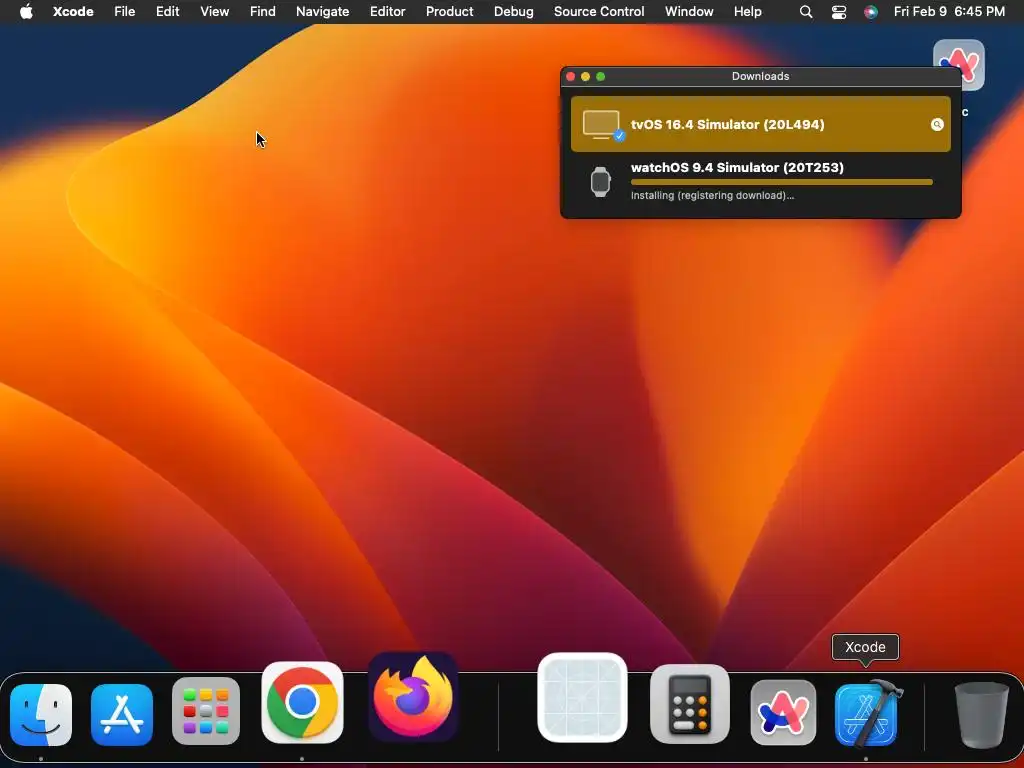Click the Xcode hammer icon in Dock
1024x768 pixels.
click(867, 712)
